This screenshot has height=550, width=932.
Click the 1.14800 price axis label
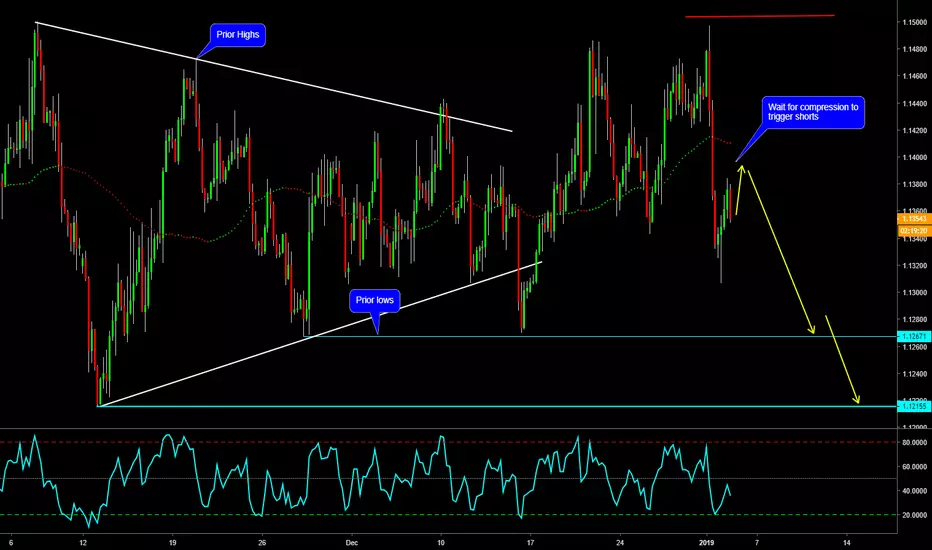click(x=914, y=49)
